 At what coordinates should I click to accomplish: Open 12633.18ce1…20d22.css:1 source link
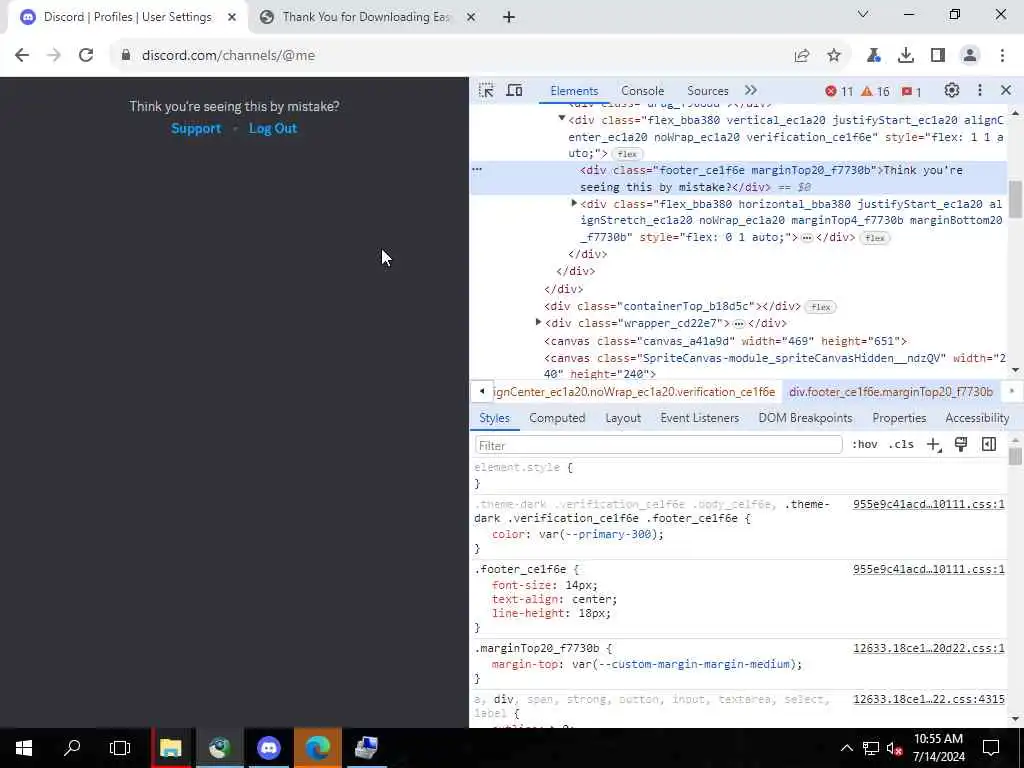click(x=929, y=648)
